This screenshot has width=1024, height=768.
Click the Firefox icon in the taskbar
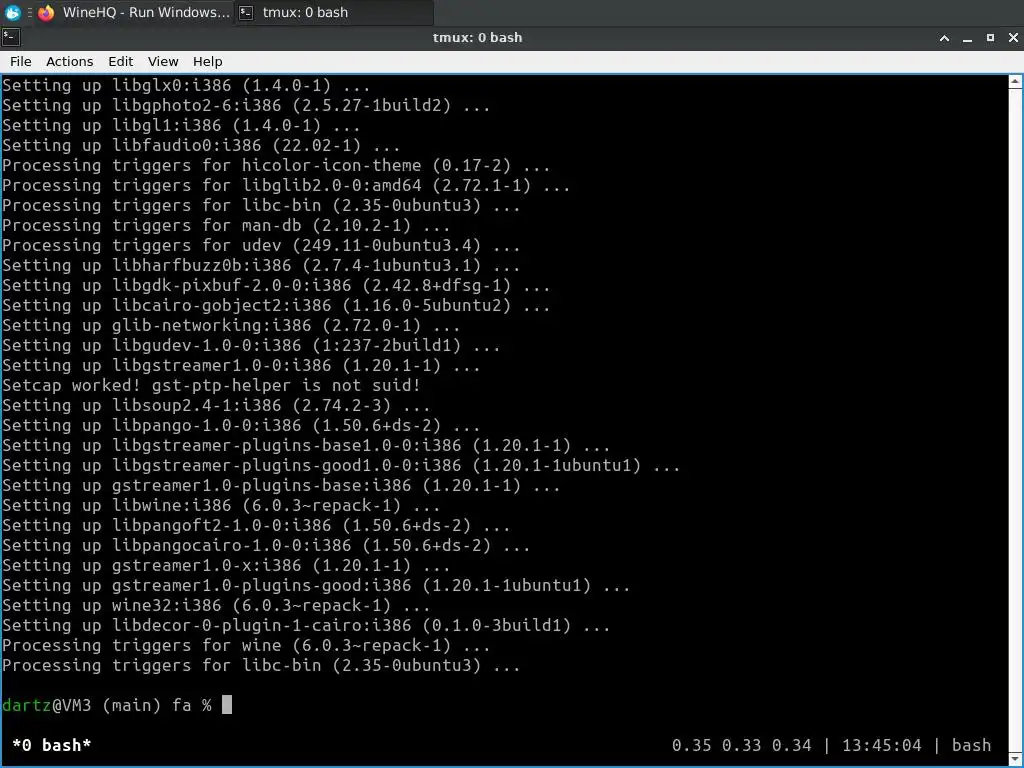click(x=46, y=12)
